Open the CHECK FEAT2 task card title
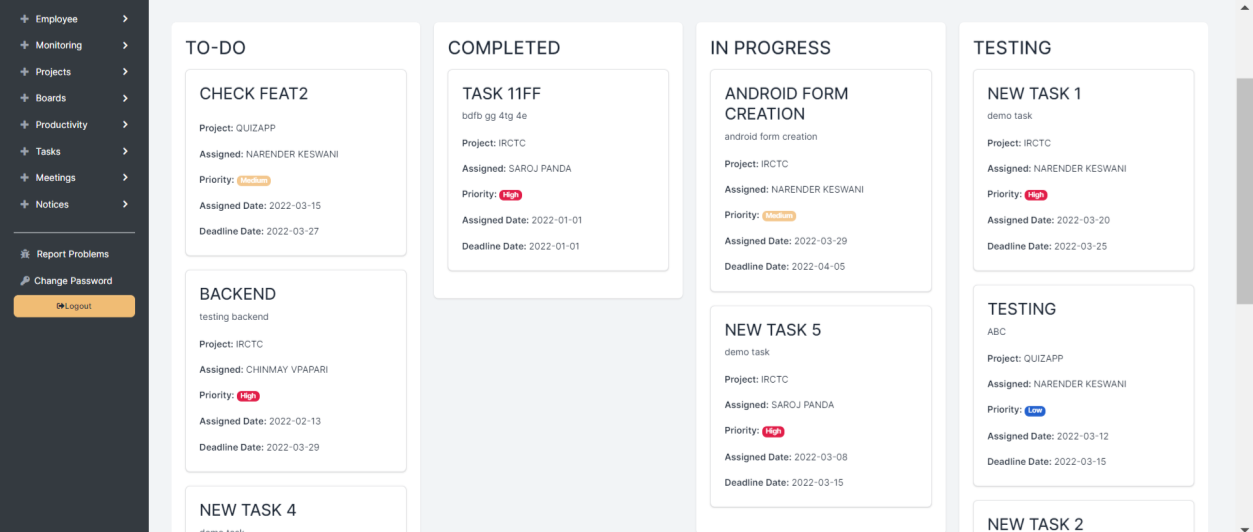The height and width of the screenshot is (532, 1253). pos(254,94)
